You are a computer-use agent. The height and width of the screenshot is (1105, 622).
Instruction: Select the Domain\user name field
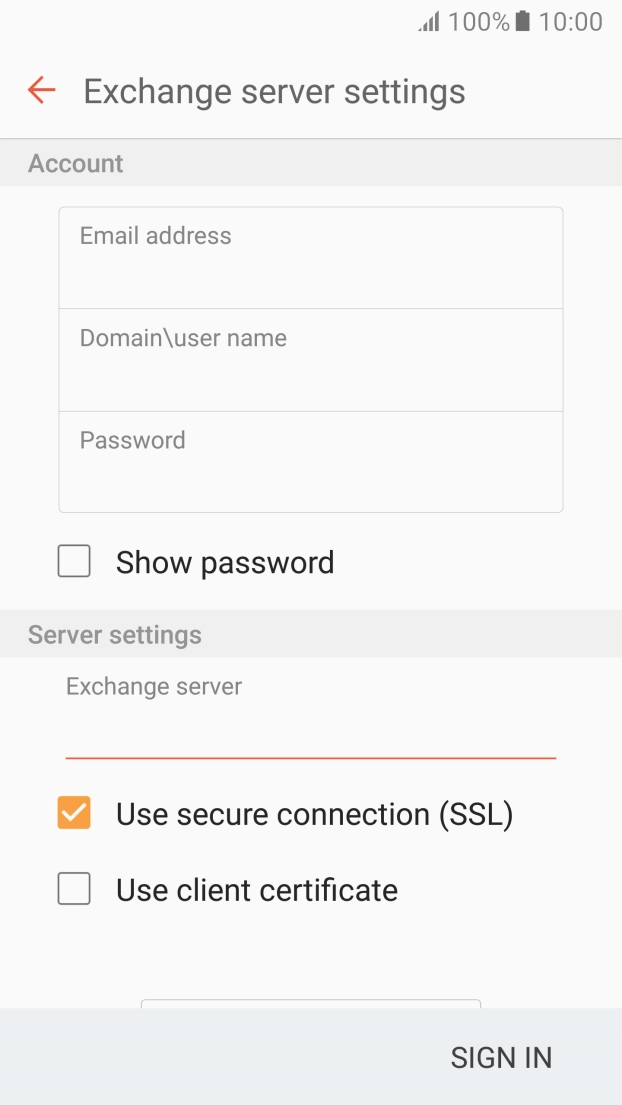(310, 359)
